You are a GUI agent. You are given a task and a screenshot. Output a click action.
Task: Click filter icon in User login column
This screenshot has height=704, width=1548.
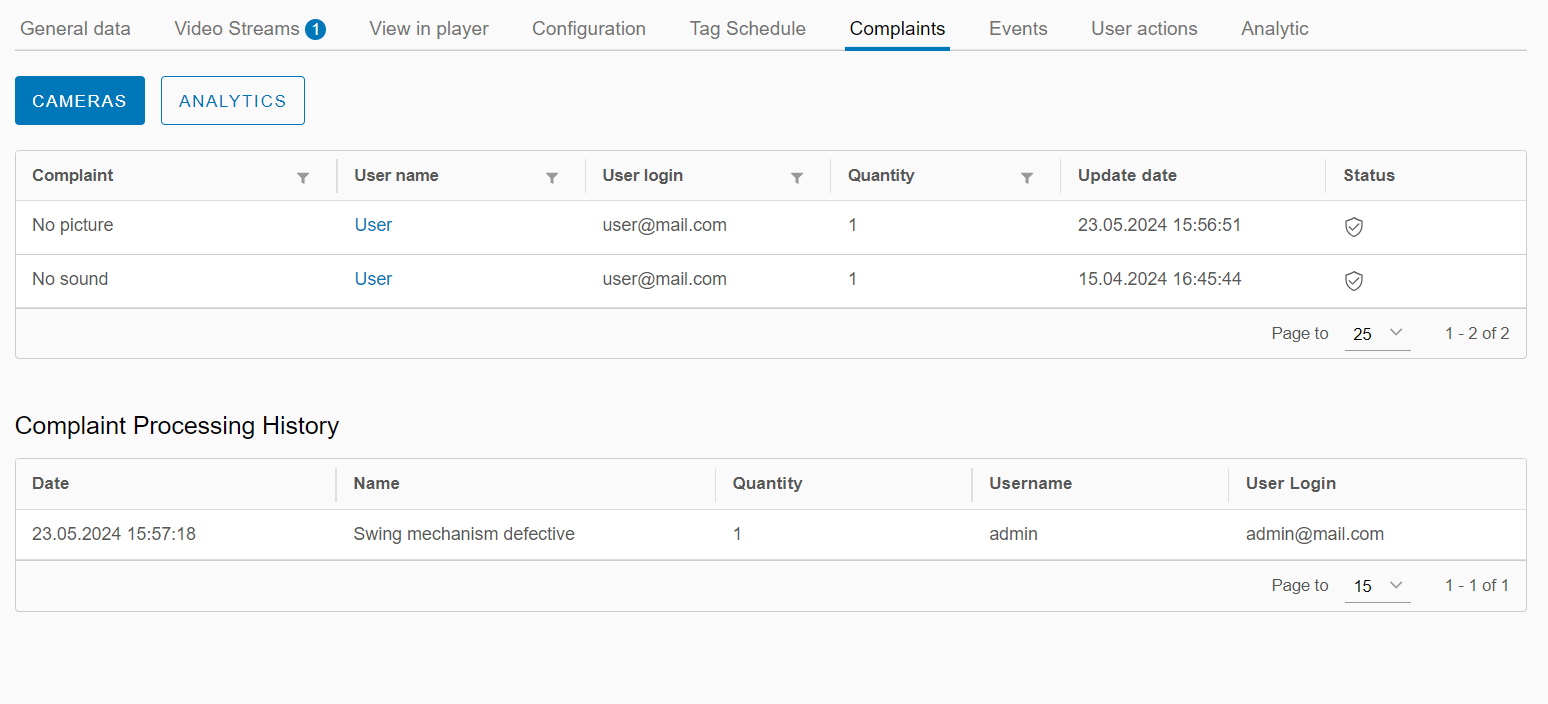click(797, 177)
